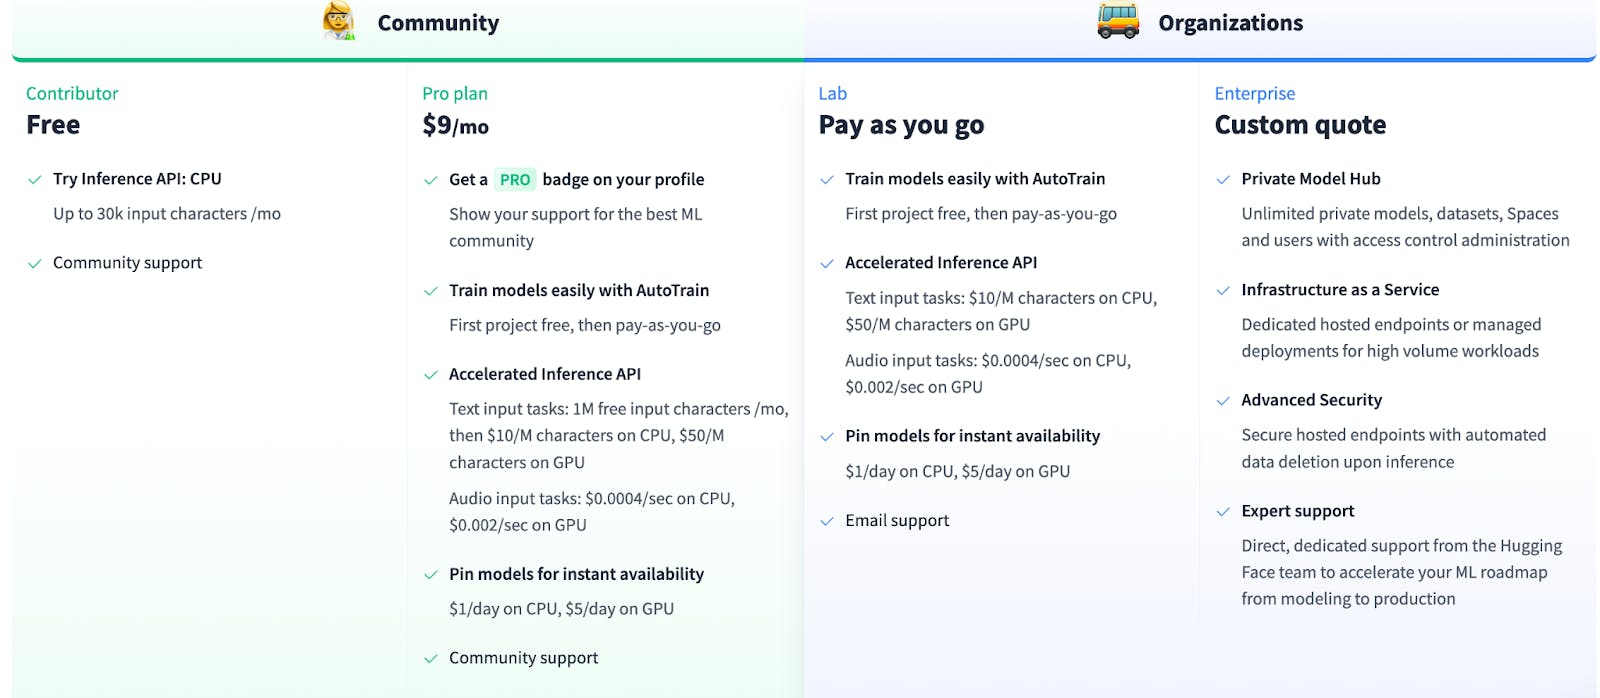The image size is (1600, 698).
Task: Click checkmark by Lab's Pin models feature
Action: [827, 437]
